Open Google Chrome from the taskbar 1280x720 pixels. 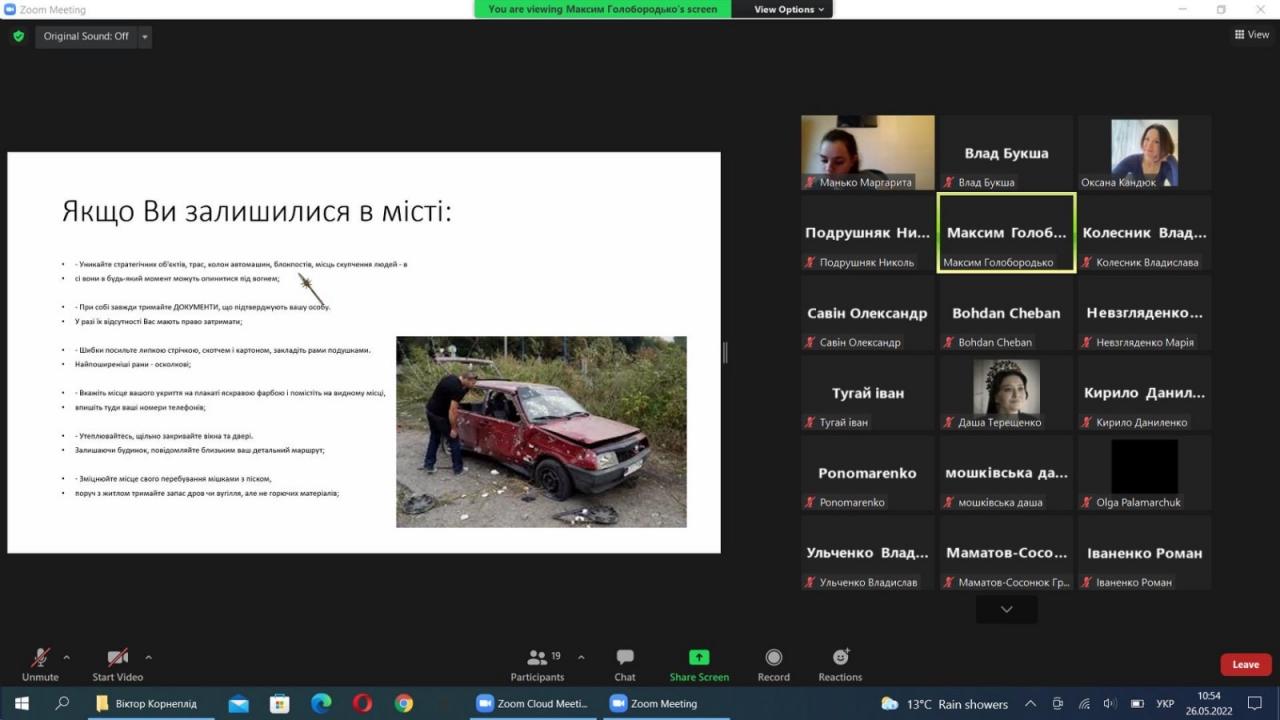tap(403, 703)
